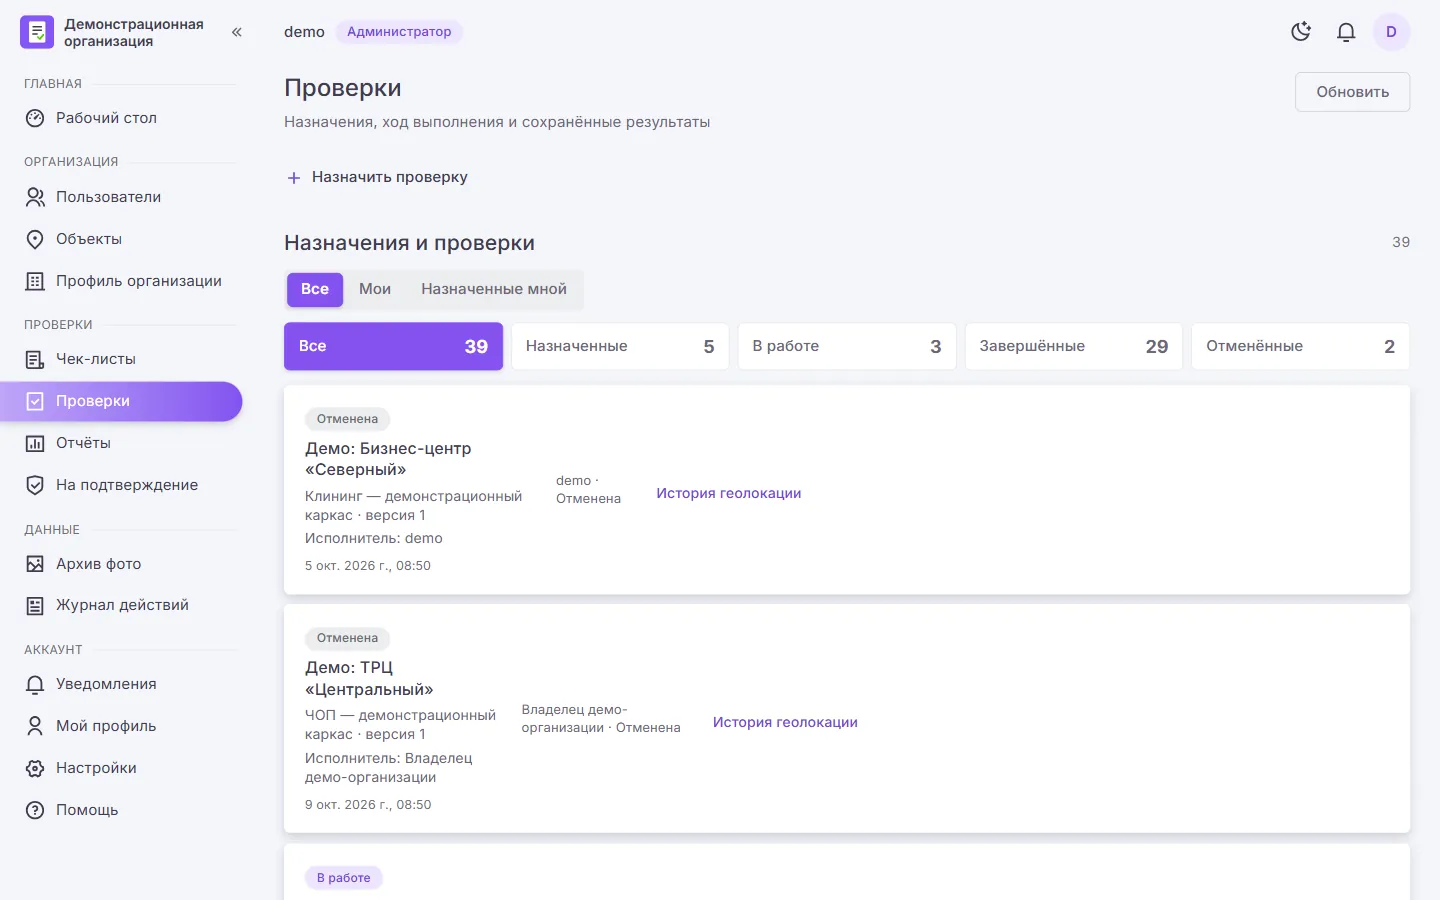
Task: Open user avatar D menu
Action: 1391,32
